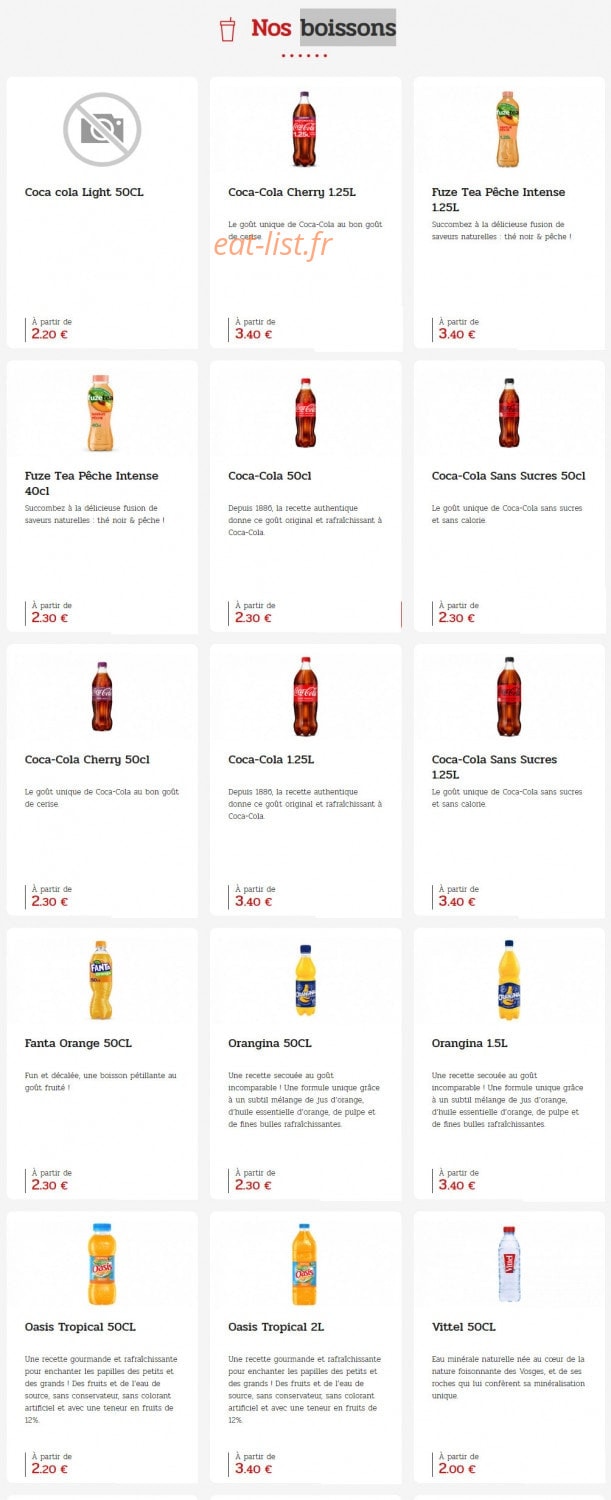The width and height of the screenshot is (611, 1500).
Task: Click the Coca-Cola Sans Sucres 1.25L bottle image
Action: pos(509,696)
